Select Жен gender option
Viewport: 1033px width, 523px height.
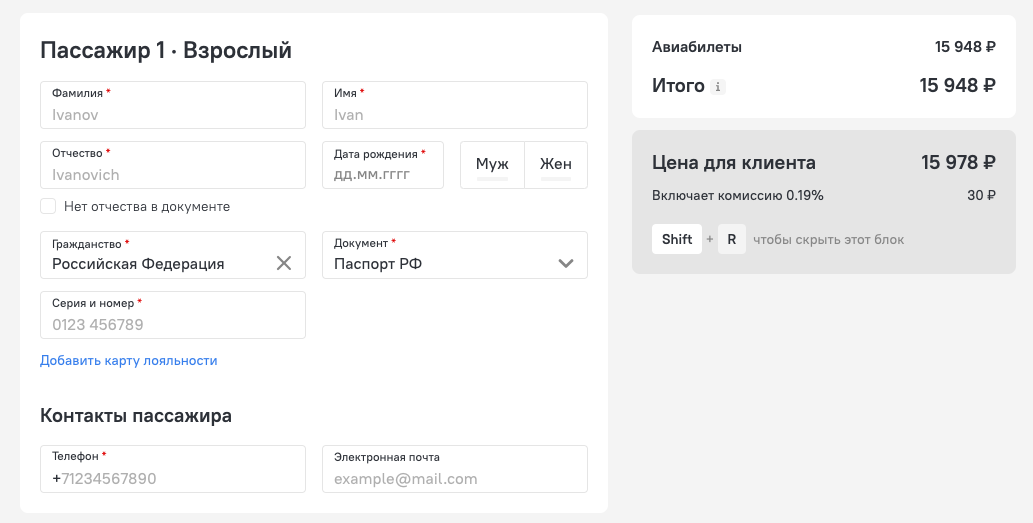coord(556,165)
